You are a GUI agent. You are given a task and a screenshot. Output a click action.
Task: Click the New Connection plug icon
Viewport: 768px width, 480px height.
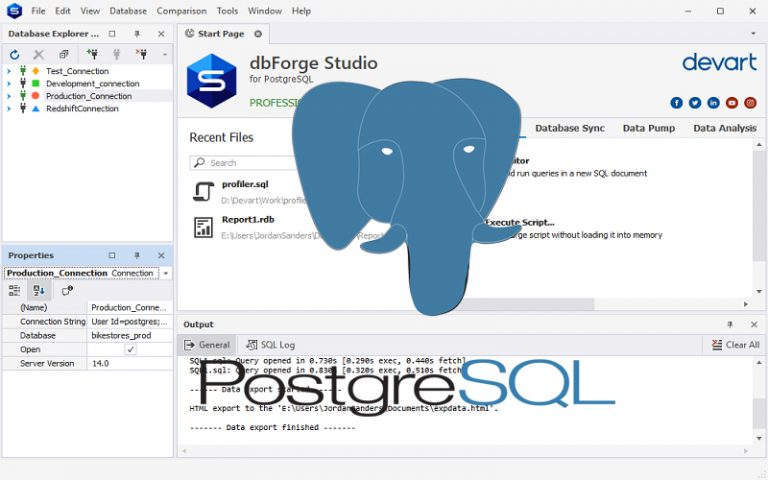92,54
